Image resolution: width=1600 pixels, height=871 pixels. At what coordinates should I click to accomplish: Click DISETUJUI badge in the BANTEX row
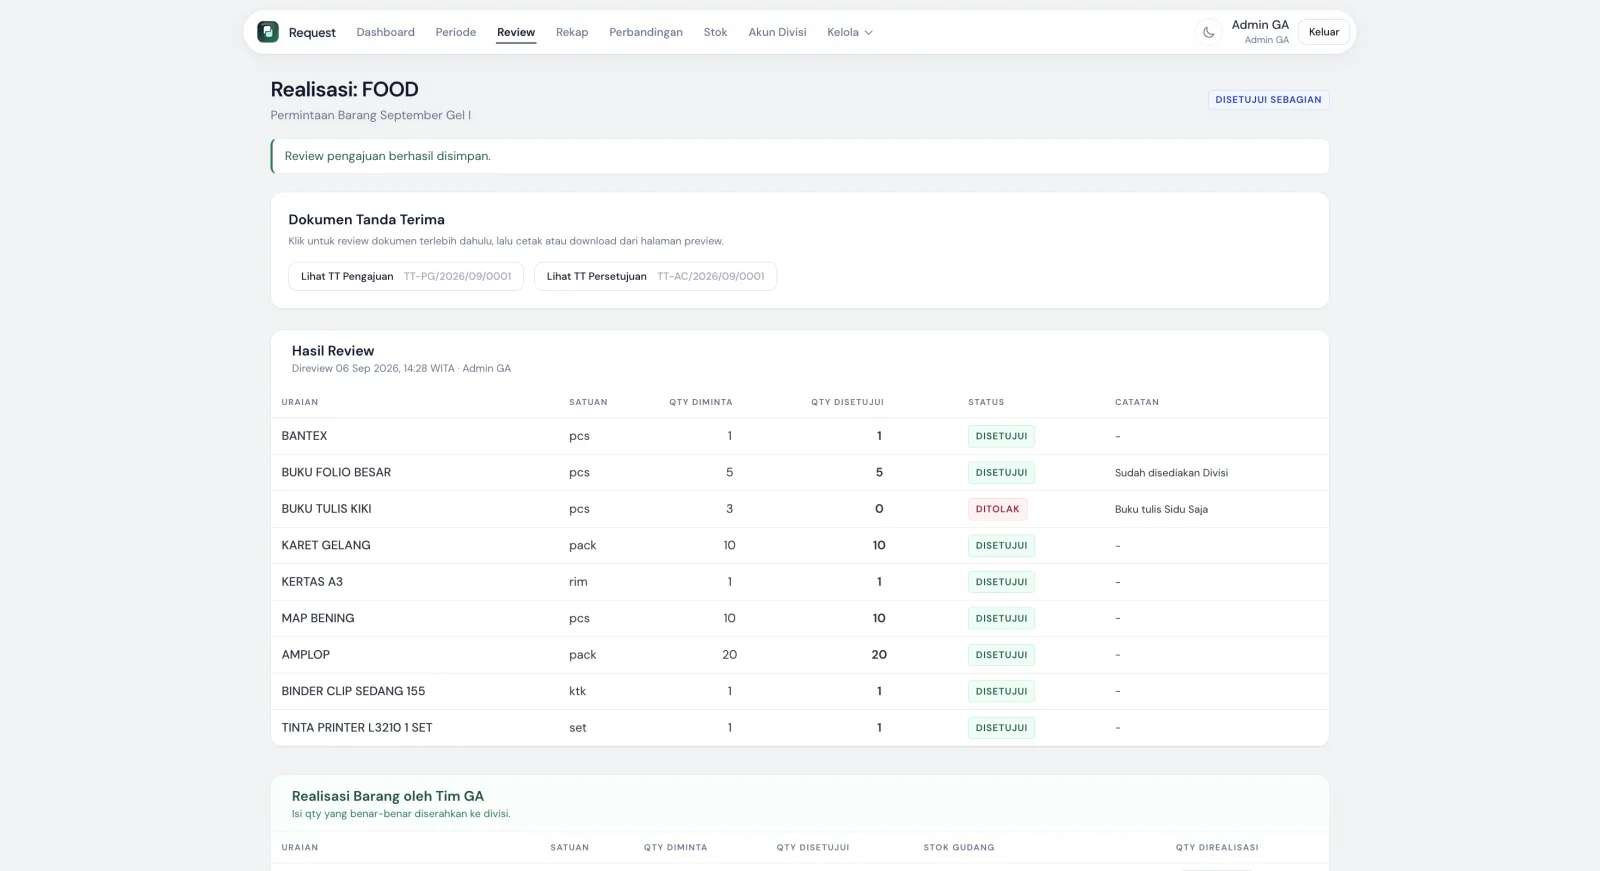1001,436
